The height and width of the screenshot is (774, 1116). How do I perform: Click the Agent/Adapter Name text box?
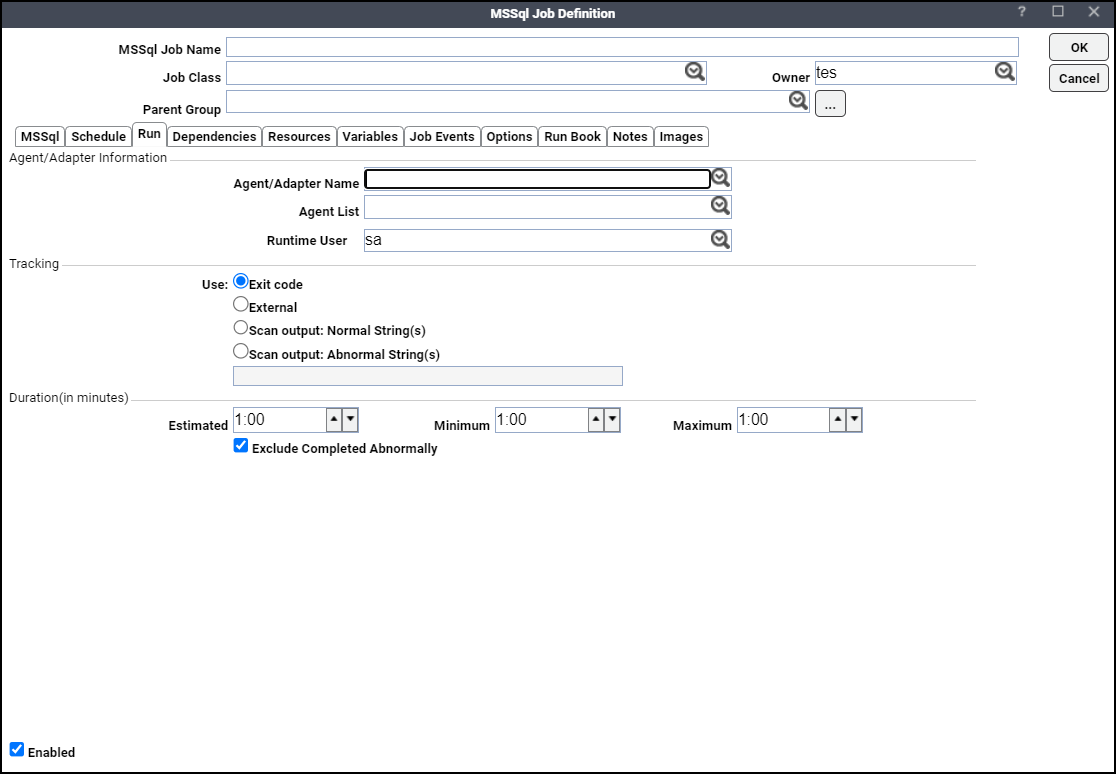pyautogui.click(x=537, y=179)
